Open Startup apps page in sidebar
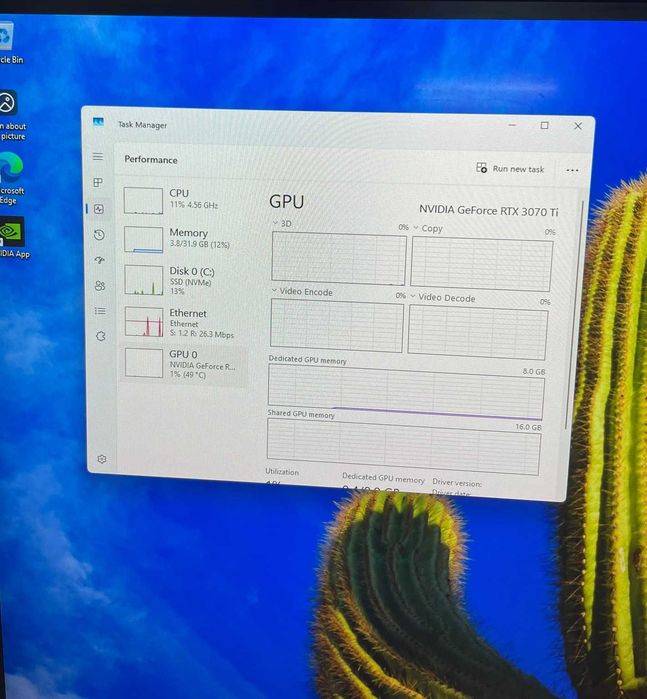Image resolution: width=647 pixels, height=699 pixels. (99, 260)
